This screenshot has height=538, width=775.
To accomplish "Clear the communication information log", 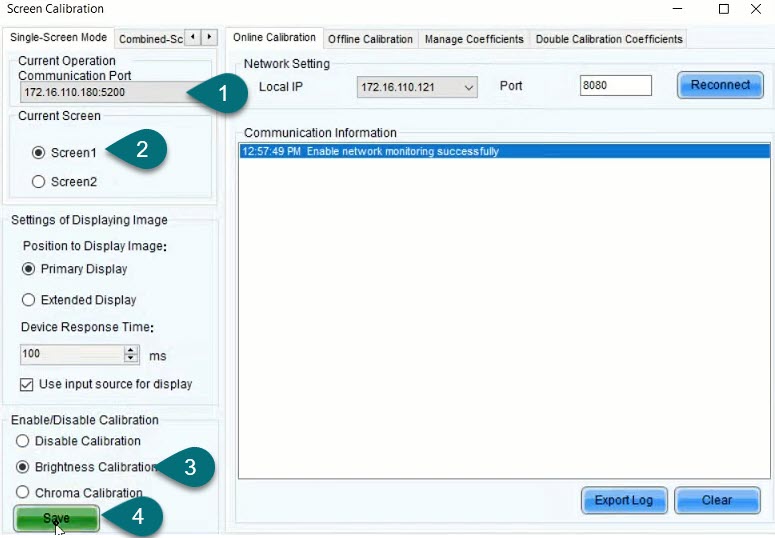I will pyautogui.click(x=717, y=500).
